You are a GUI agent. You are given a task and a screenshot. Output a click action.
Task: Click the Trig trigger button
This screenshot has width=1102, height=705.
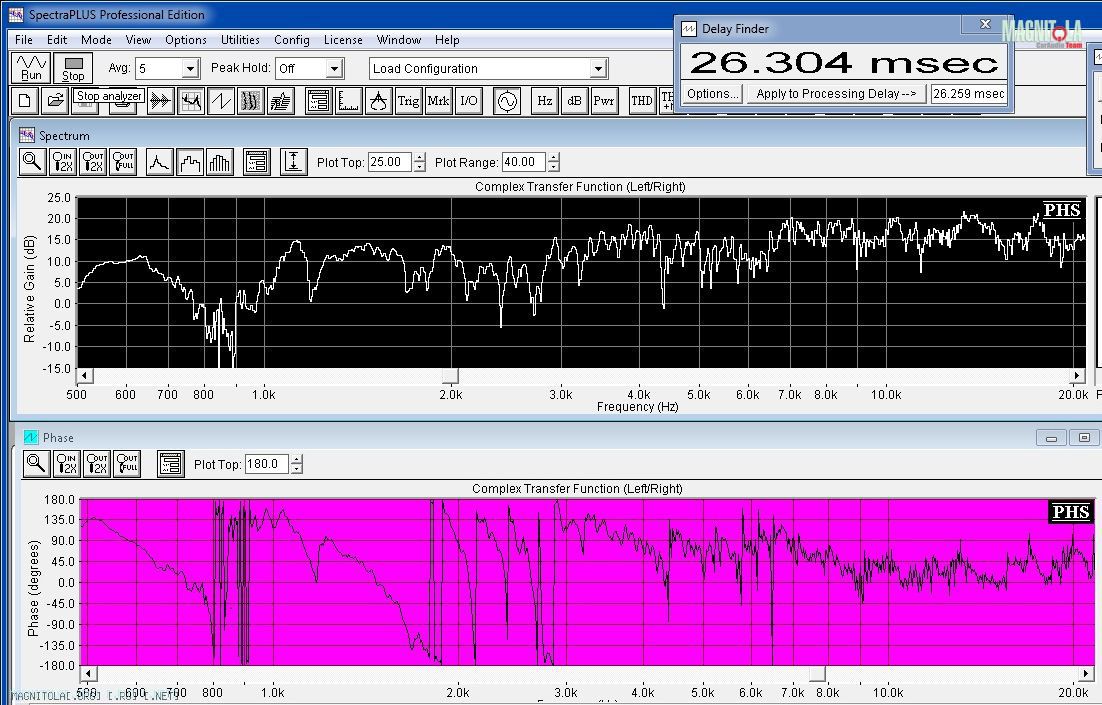pyautogui.click(x=408, y=101)
